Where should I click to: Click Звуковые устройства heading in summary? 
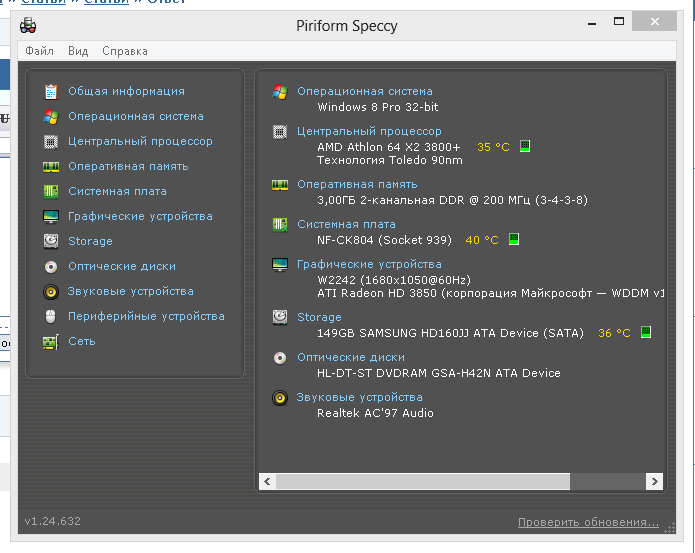(359, 397)
